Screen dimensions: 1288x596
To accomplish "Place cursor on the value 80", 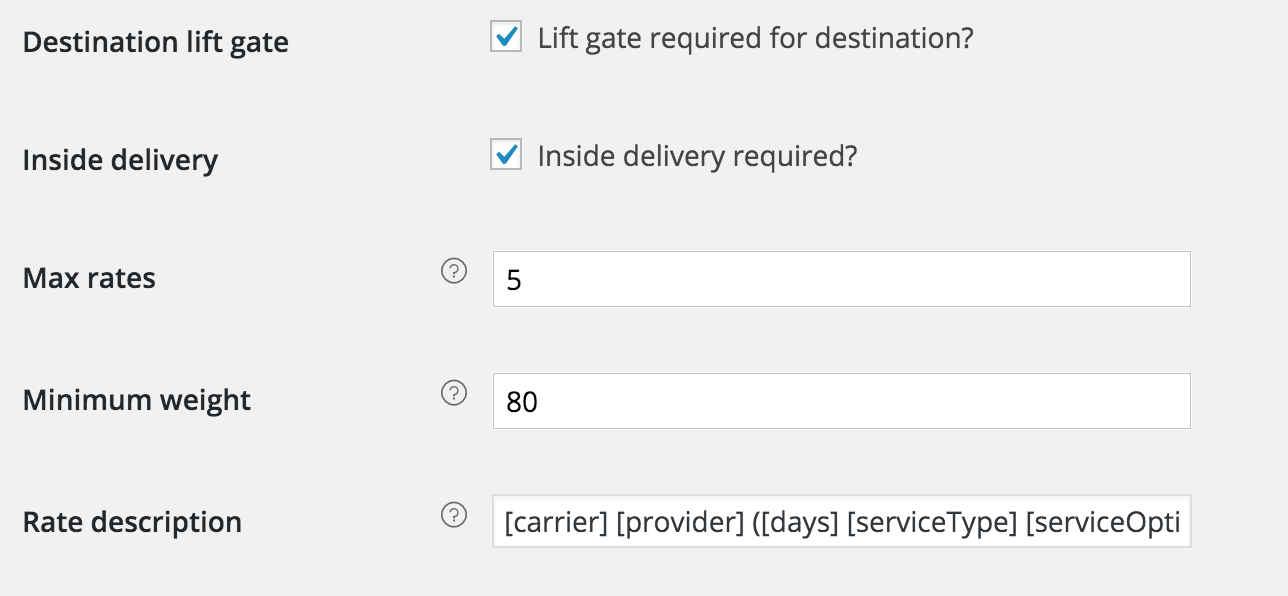I will pyautogui.click(x=522, y=402).
